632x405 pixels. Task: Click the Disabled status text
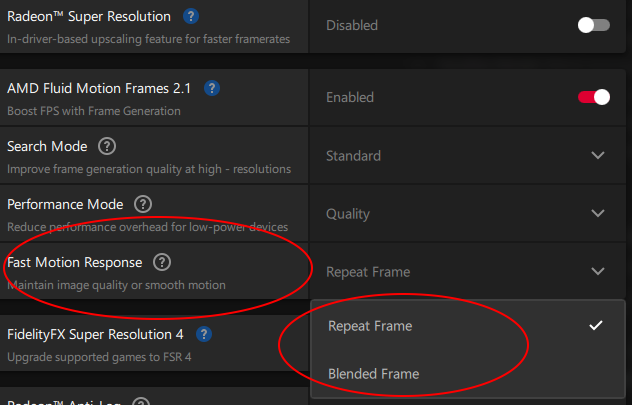coord(351,26)
